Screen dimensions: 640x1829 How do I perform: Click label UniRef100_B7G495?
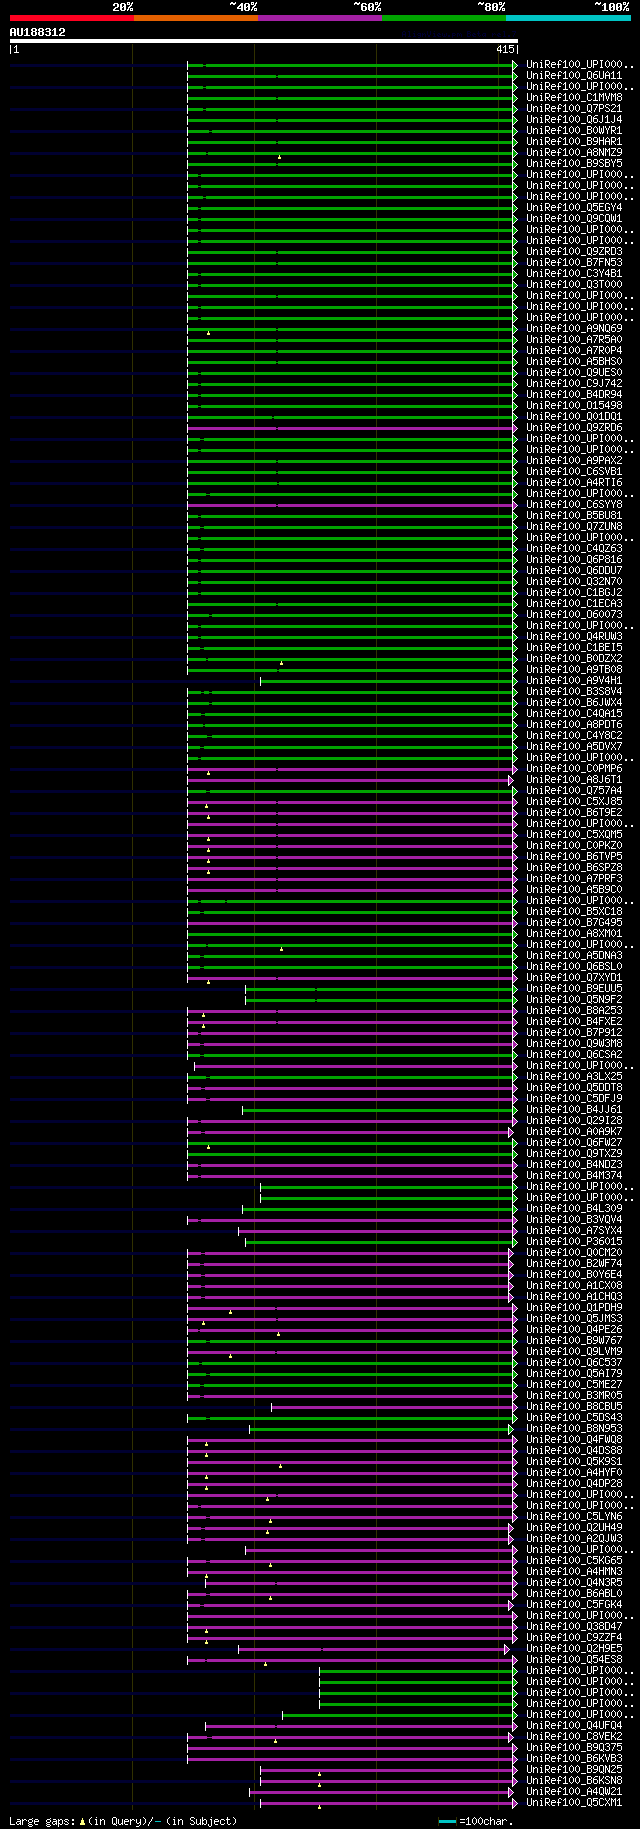[574, 923]
